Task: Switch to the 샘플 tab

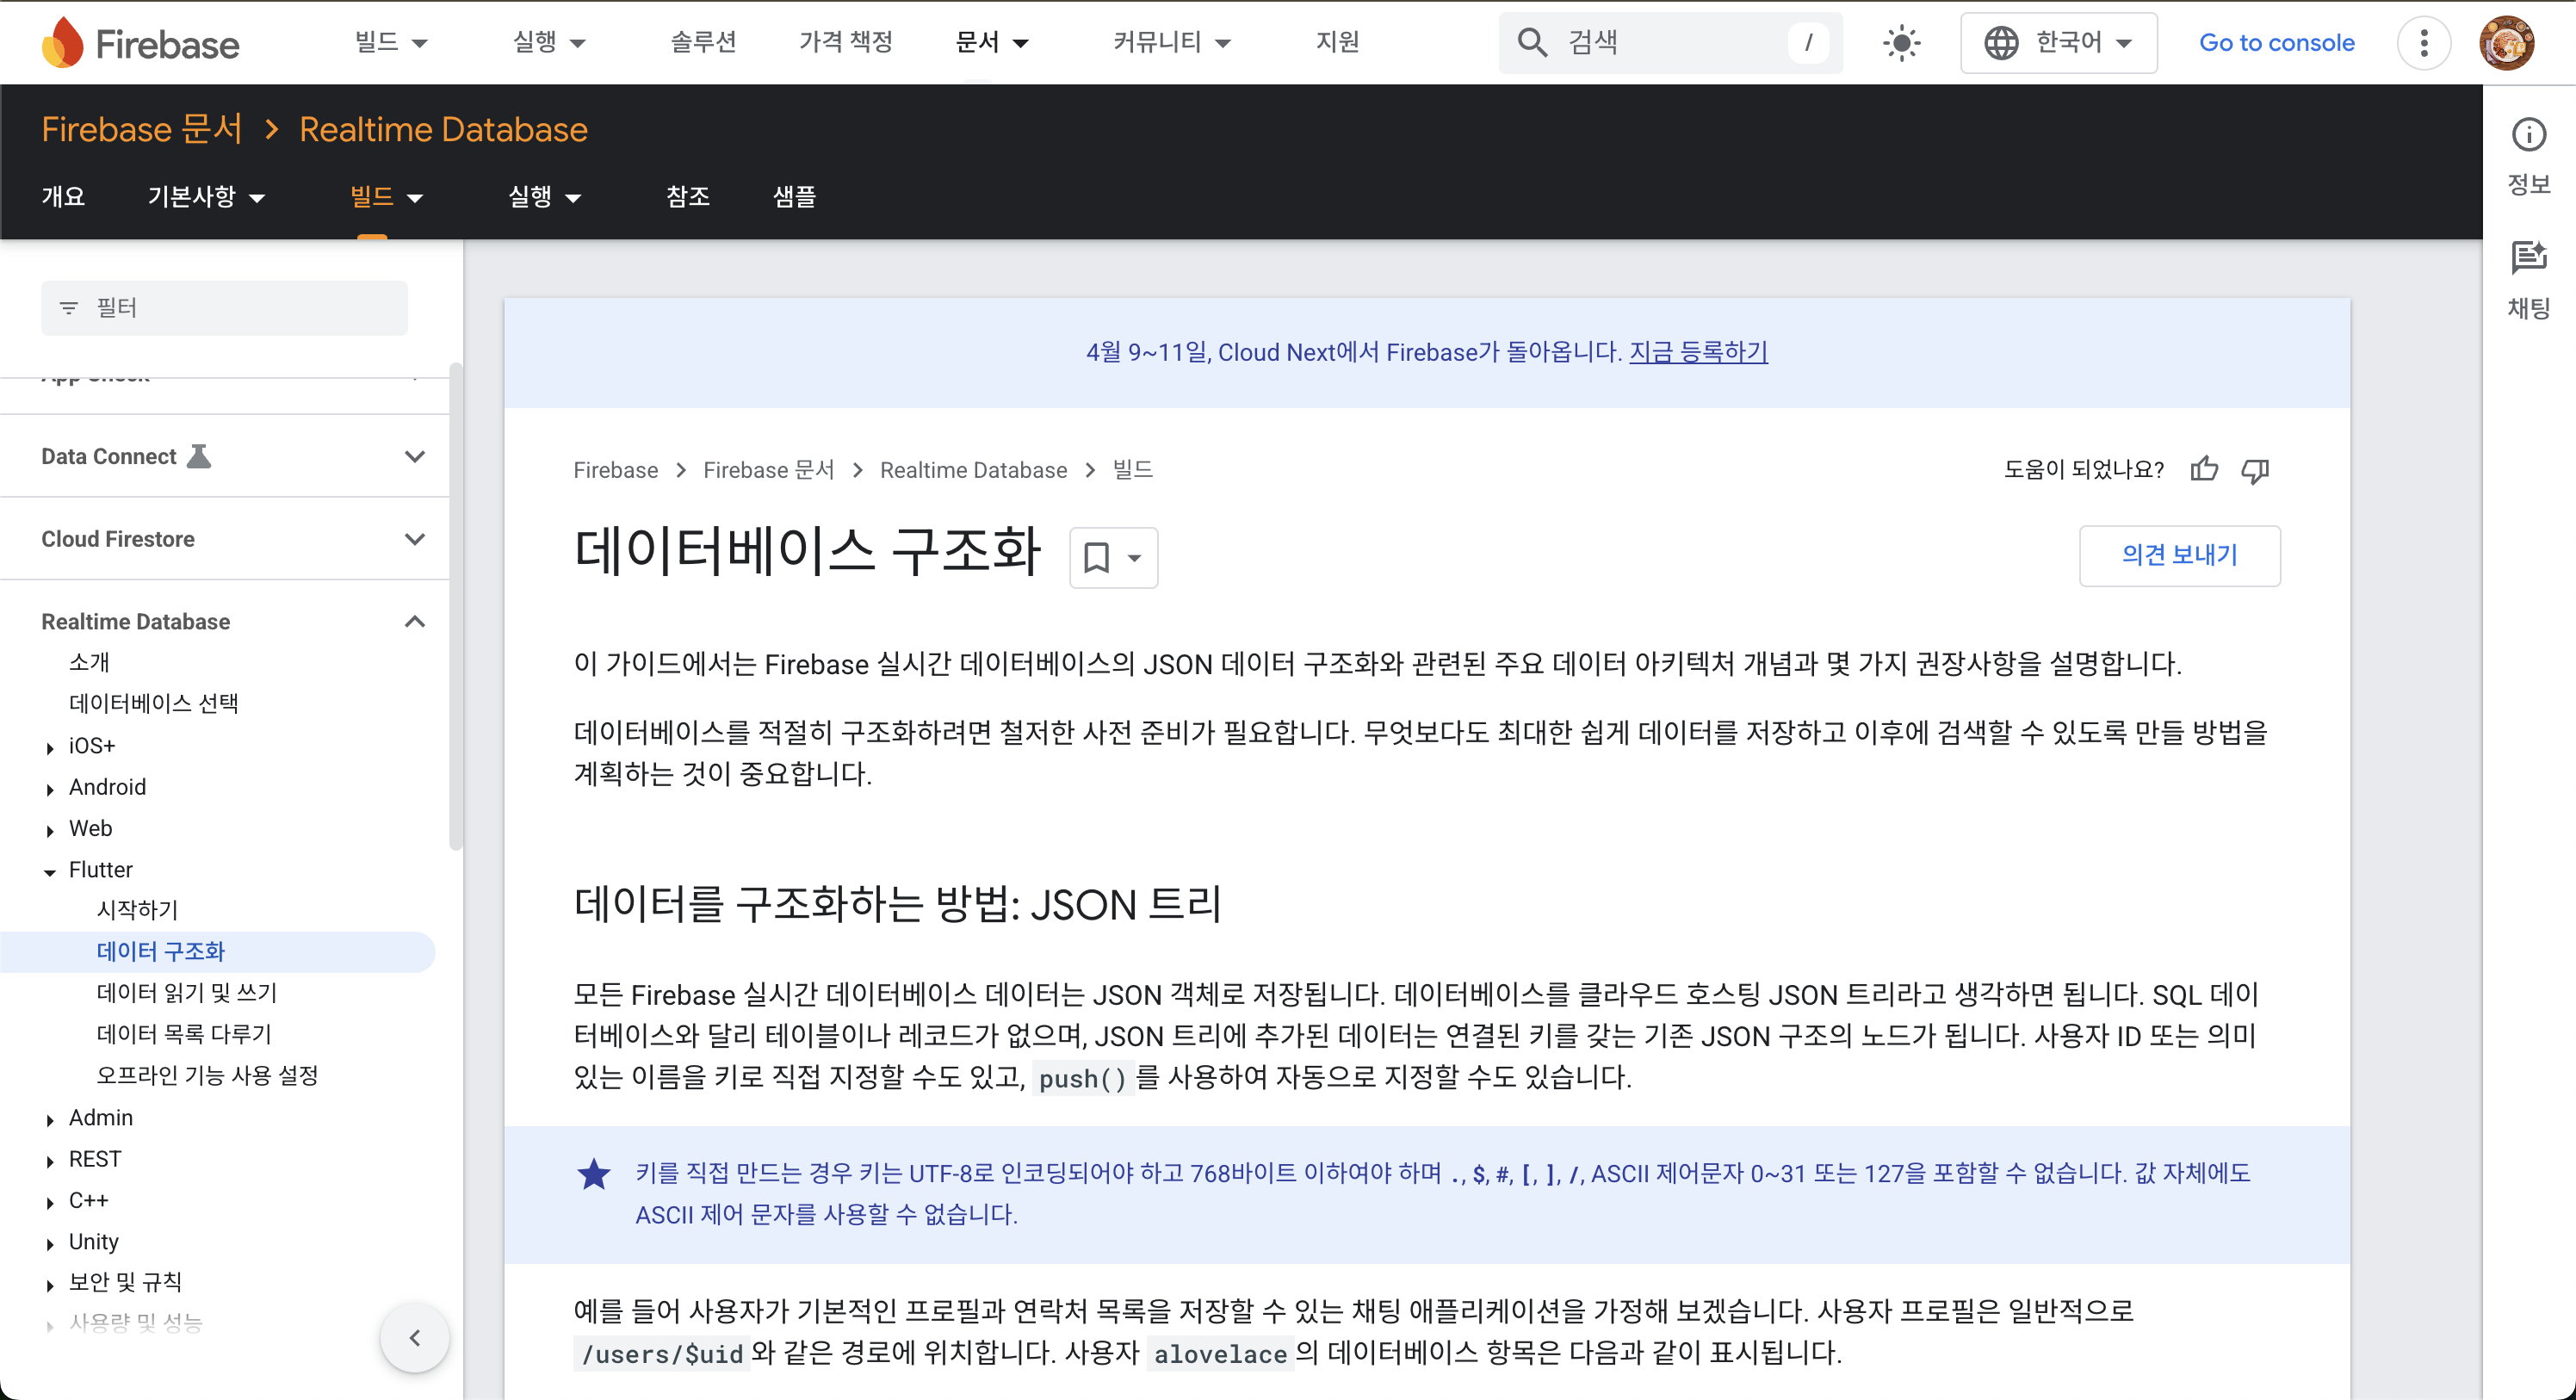Action: 794,196
